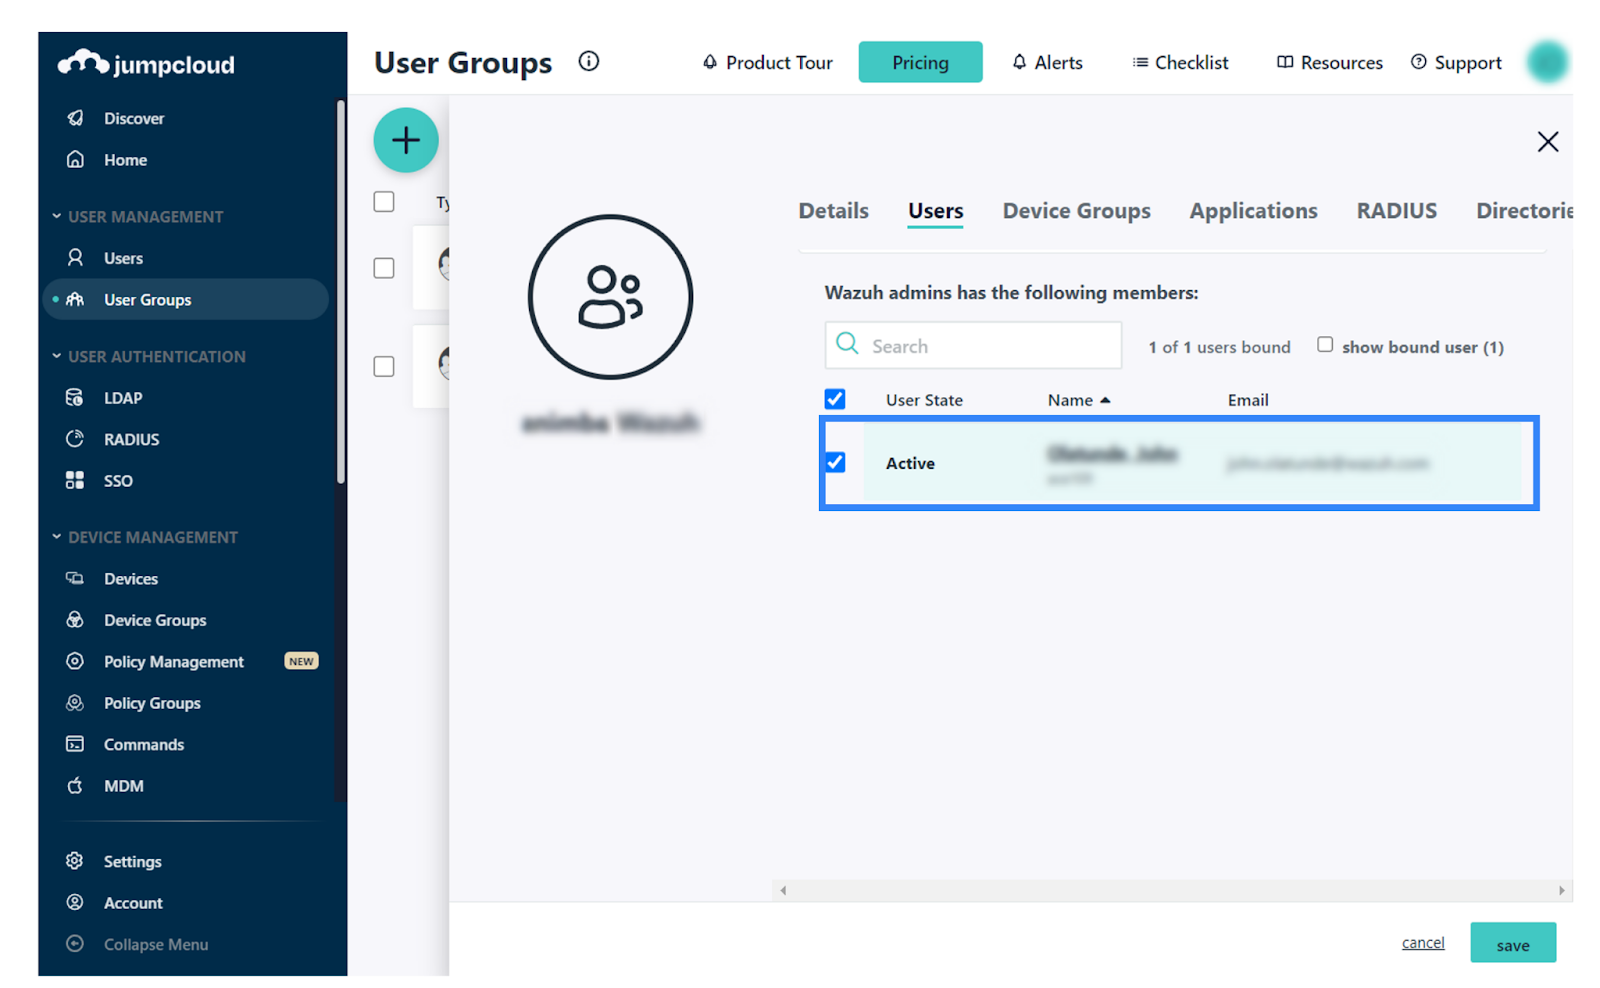Screen dimensions: 1600x988
Task: Sort members by Name column arrow
Action: click(1105, 400)
